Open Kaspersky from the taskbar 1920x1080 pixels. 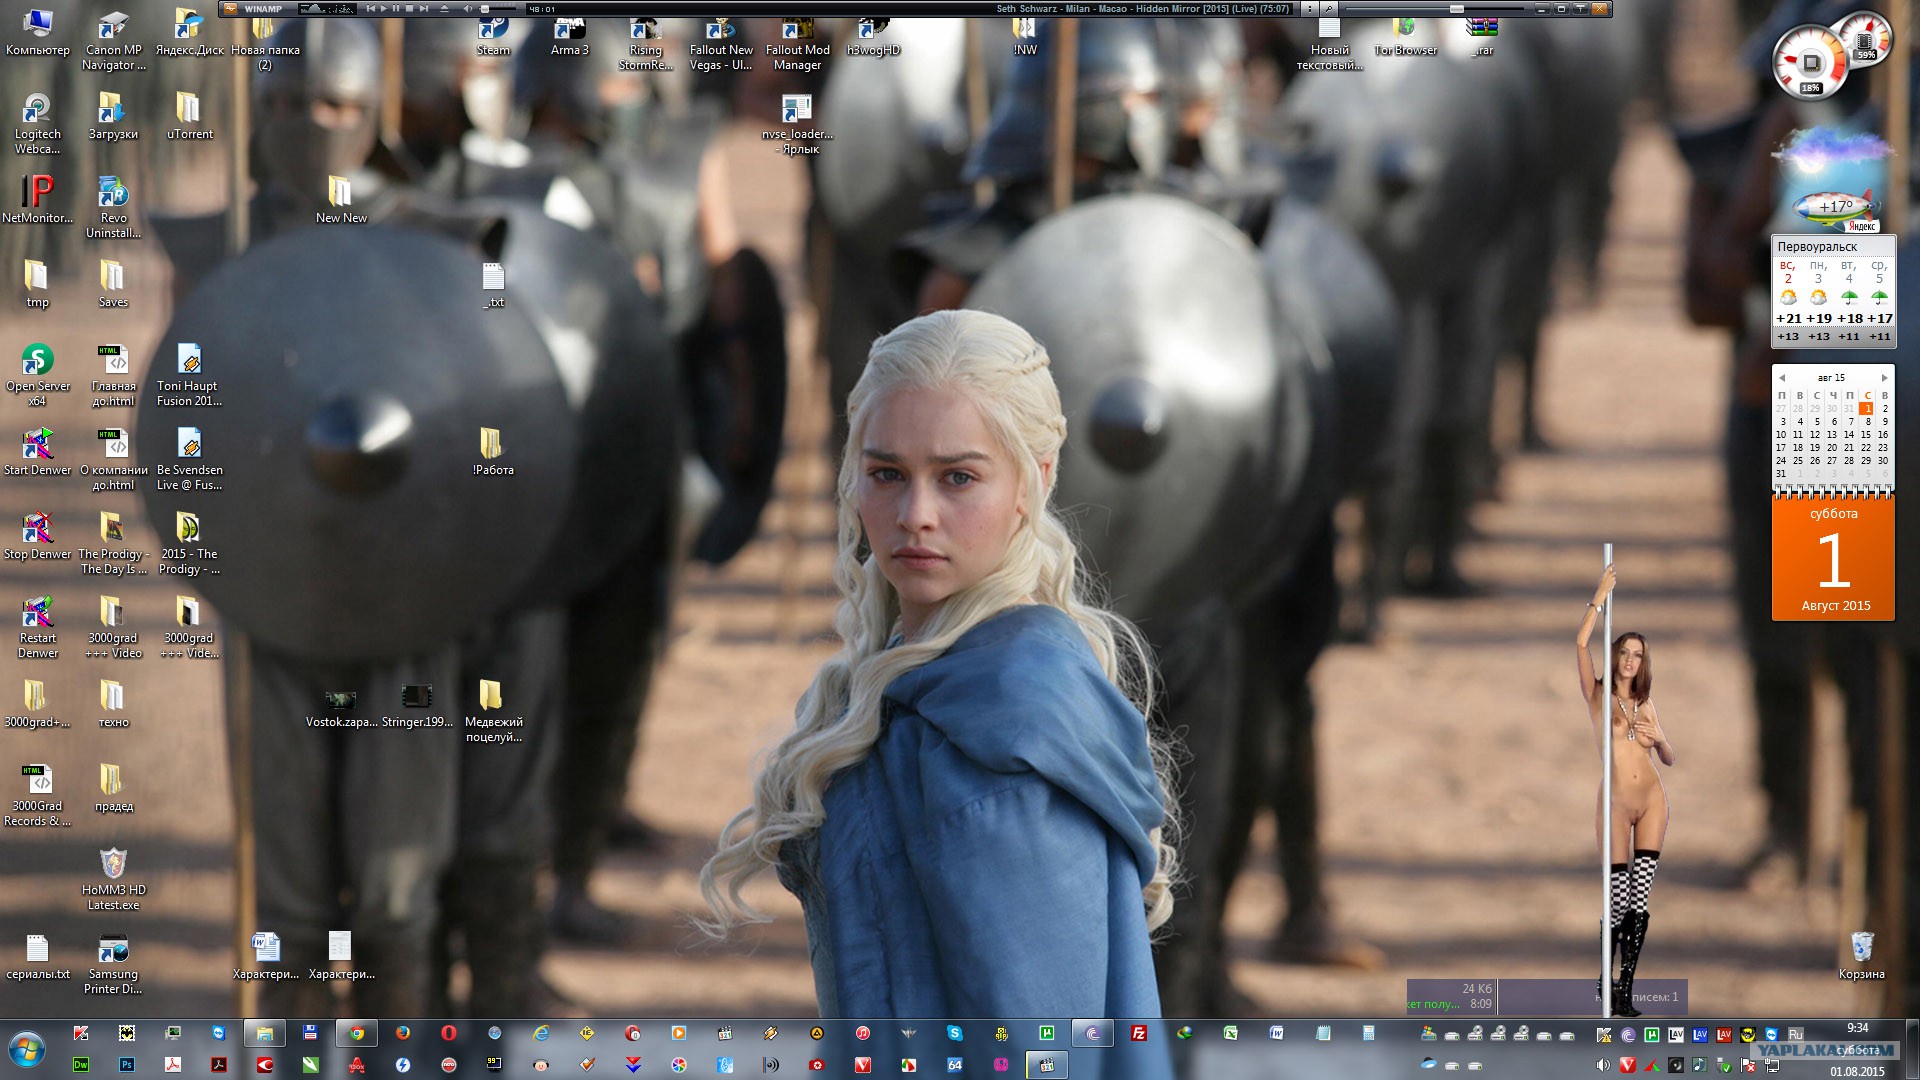[x=81, y=1033]
